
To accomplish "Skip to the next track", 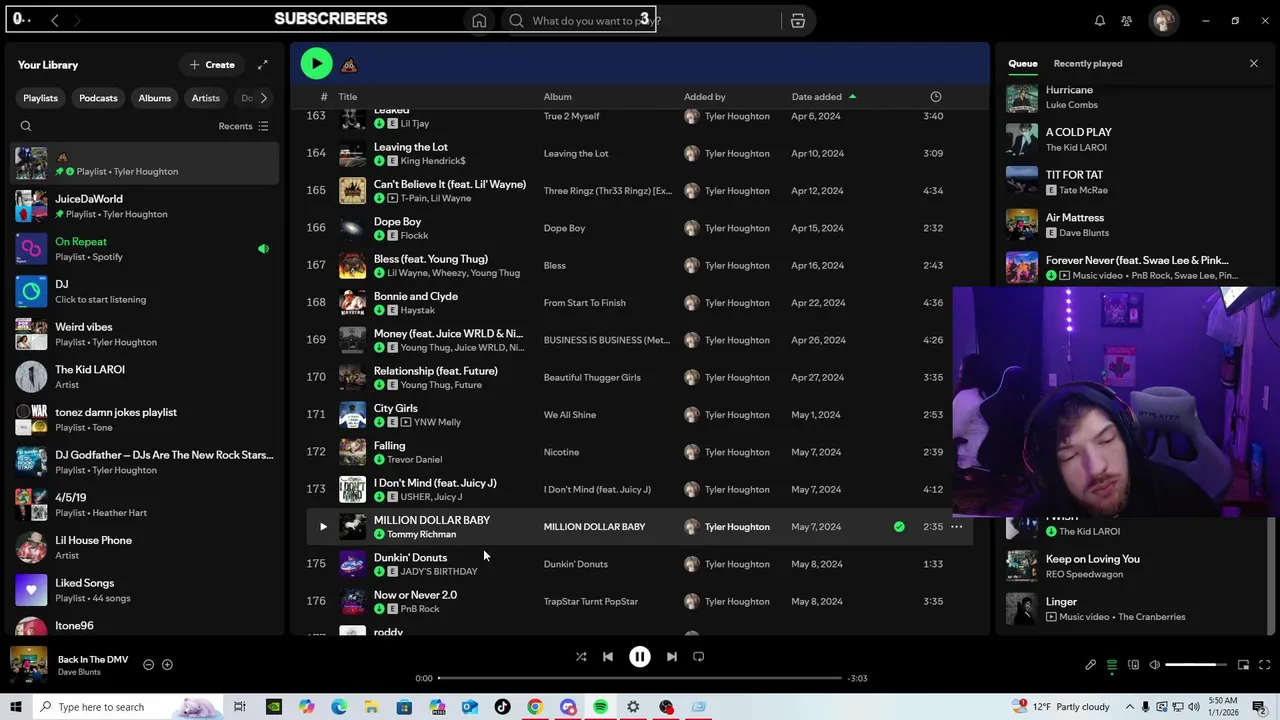I will pos(672,657).
